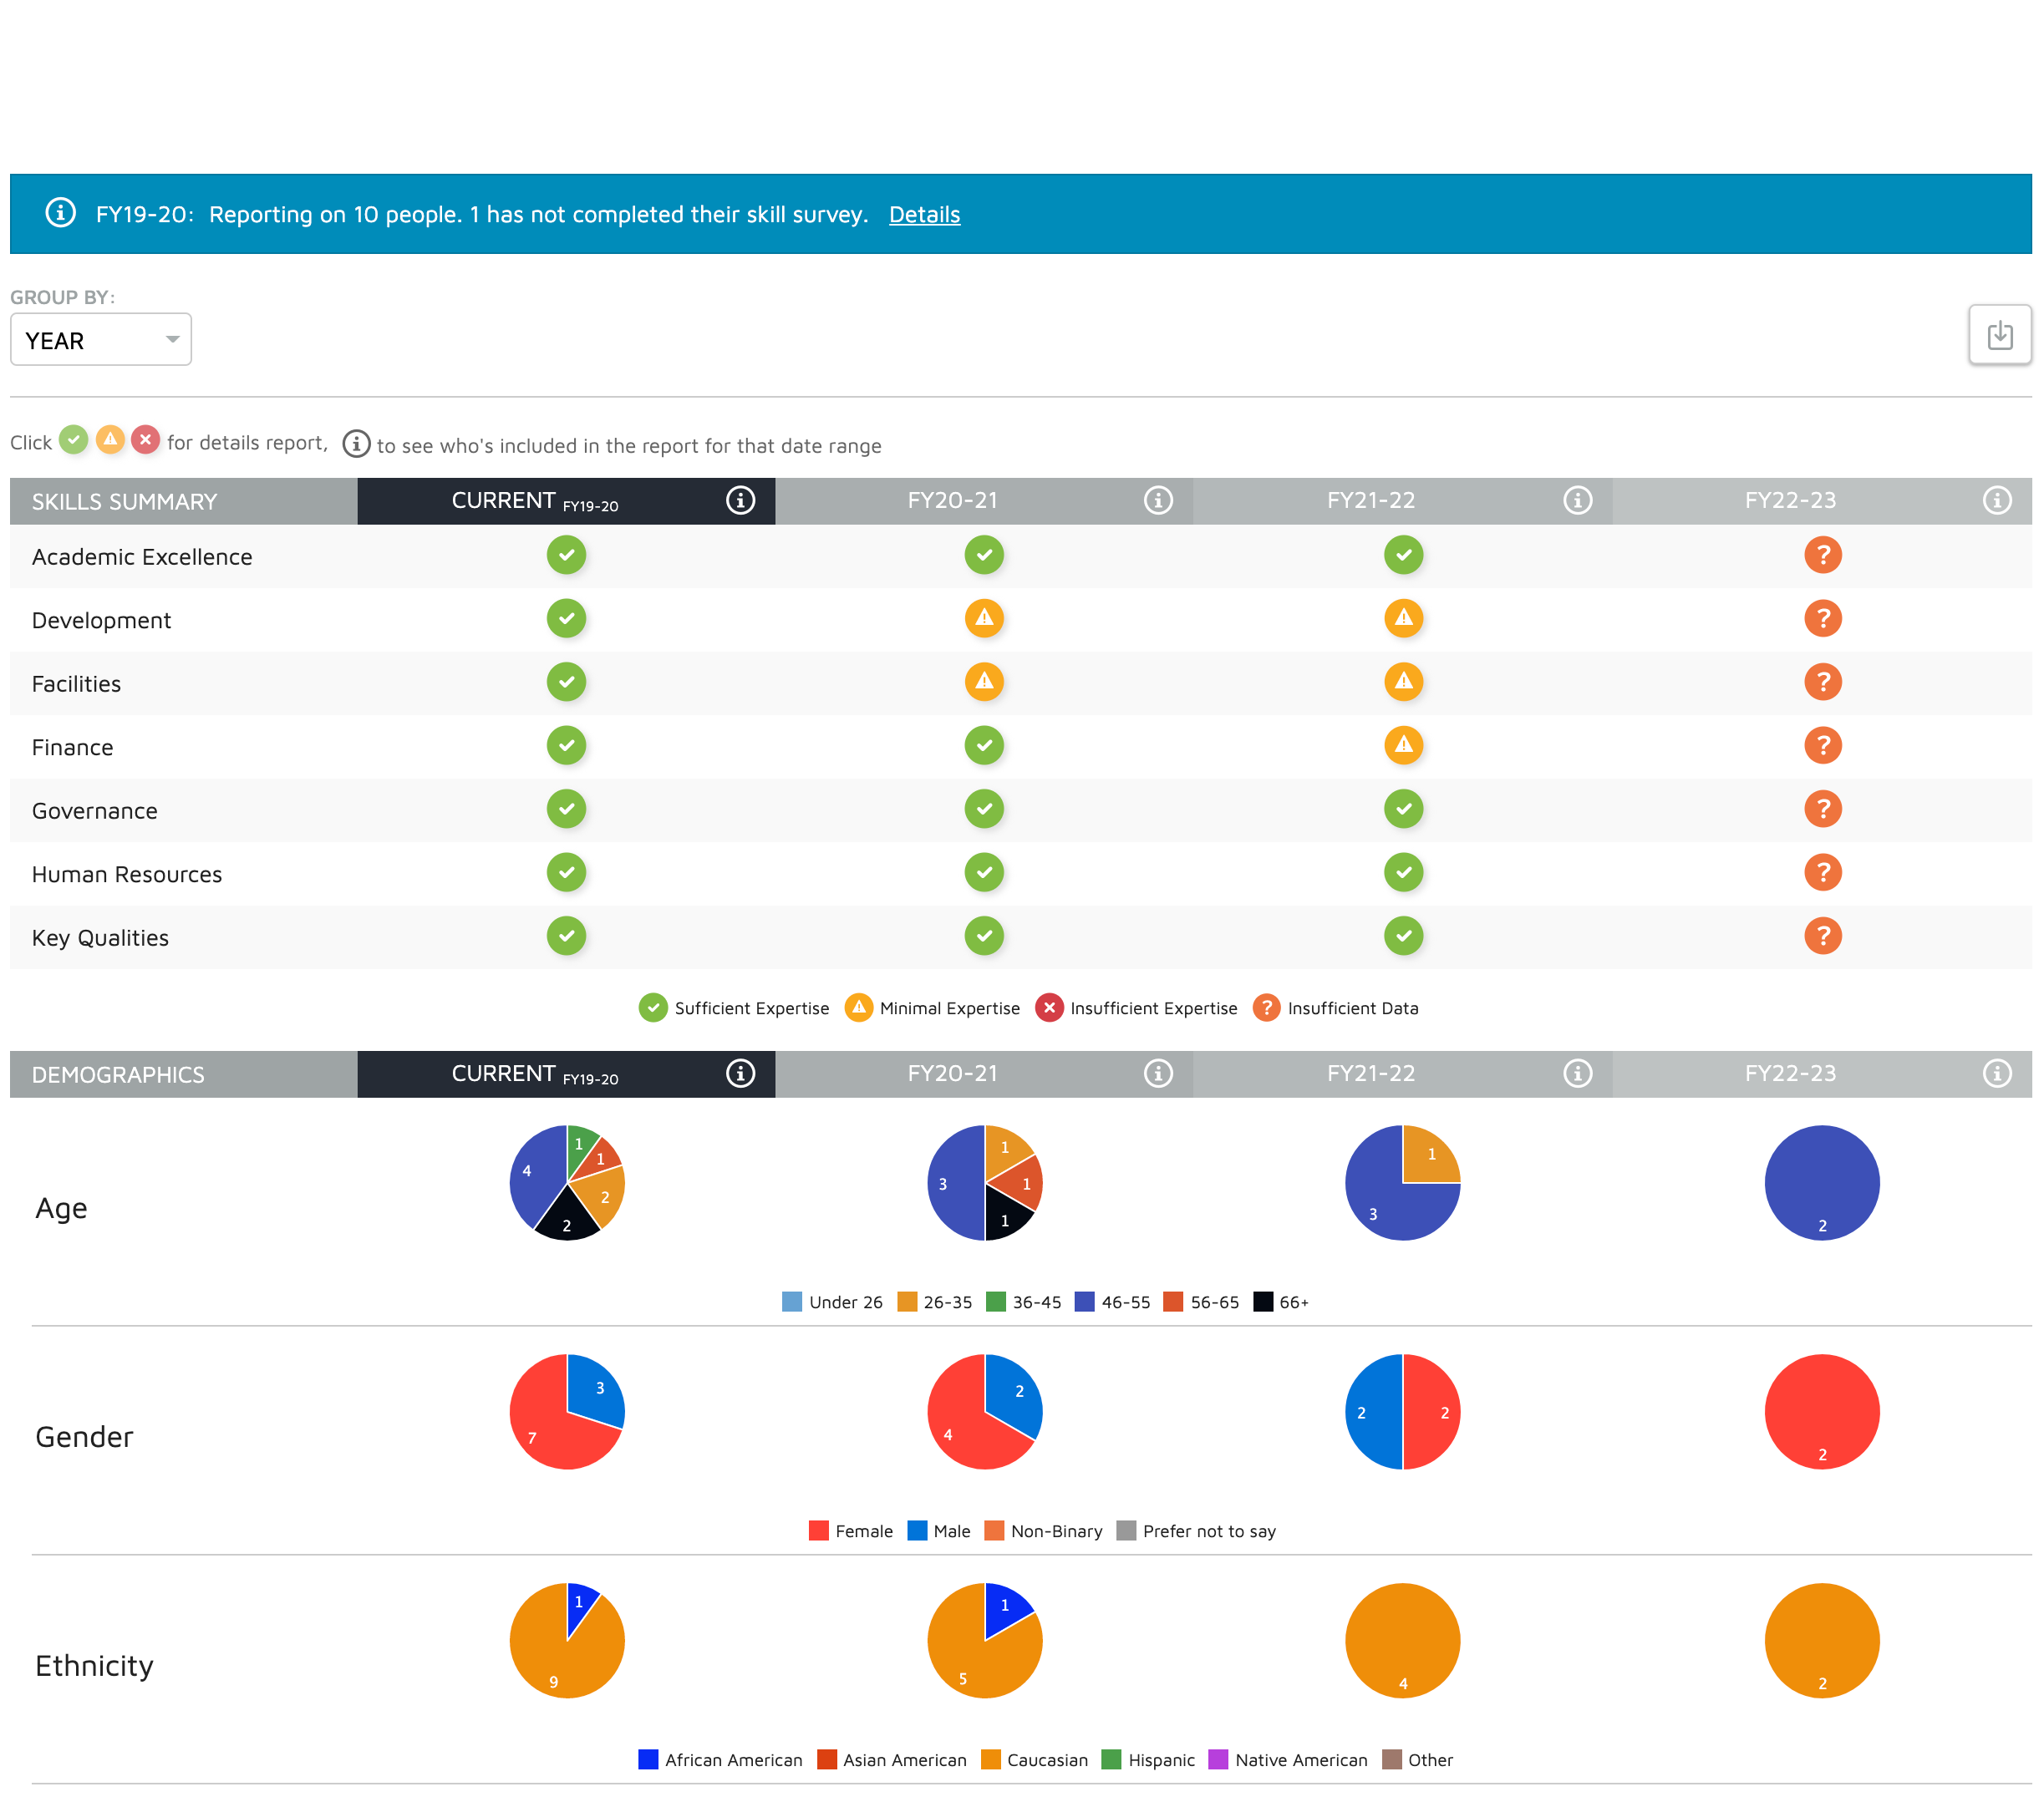Click the Age pie chart for current year

point(567,1183)
